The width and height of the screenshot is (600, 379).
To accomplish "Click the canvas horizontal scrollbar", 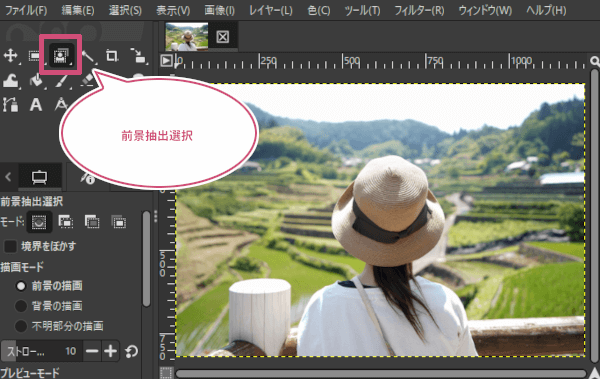I will (380, 373).
